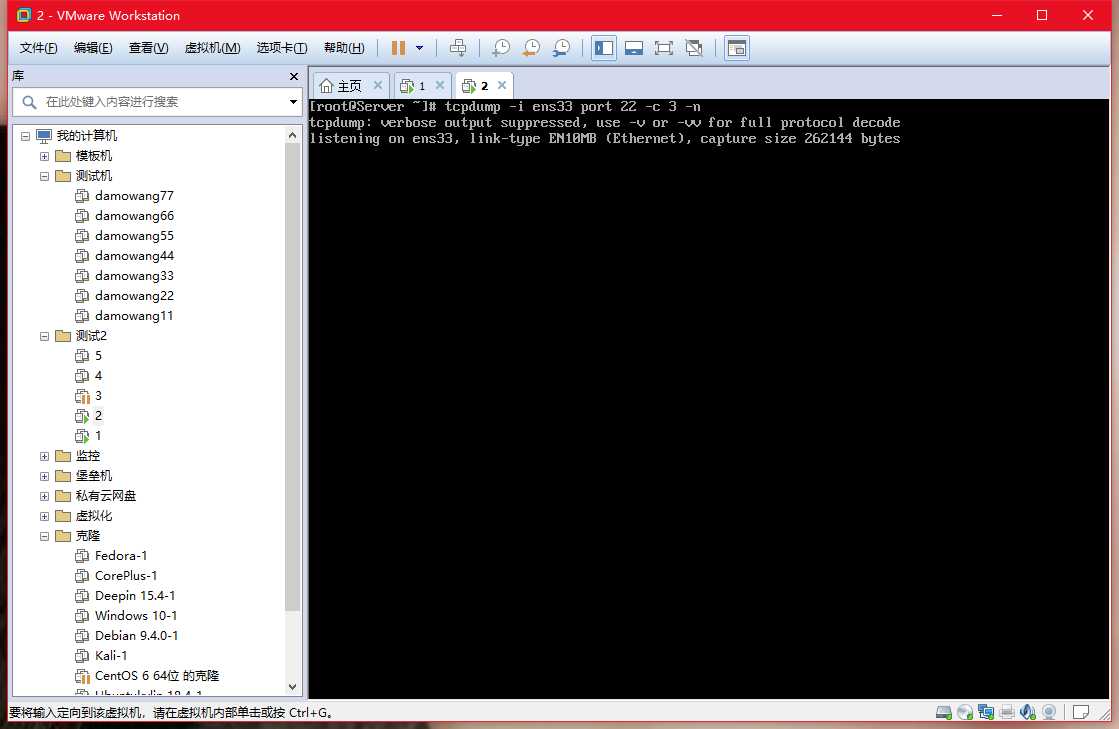Take a snapshot of this VM
Viewport: 1119px width, 729px height.
click(x=501, y=48)
